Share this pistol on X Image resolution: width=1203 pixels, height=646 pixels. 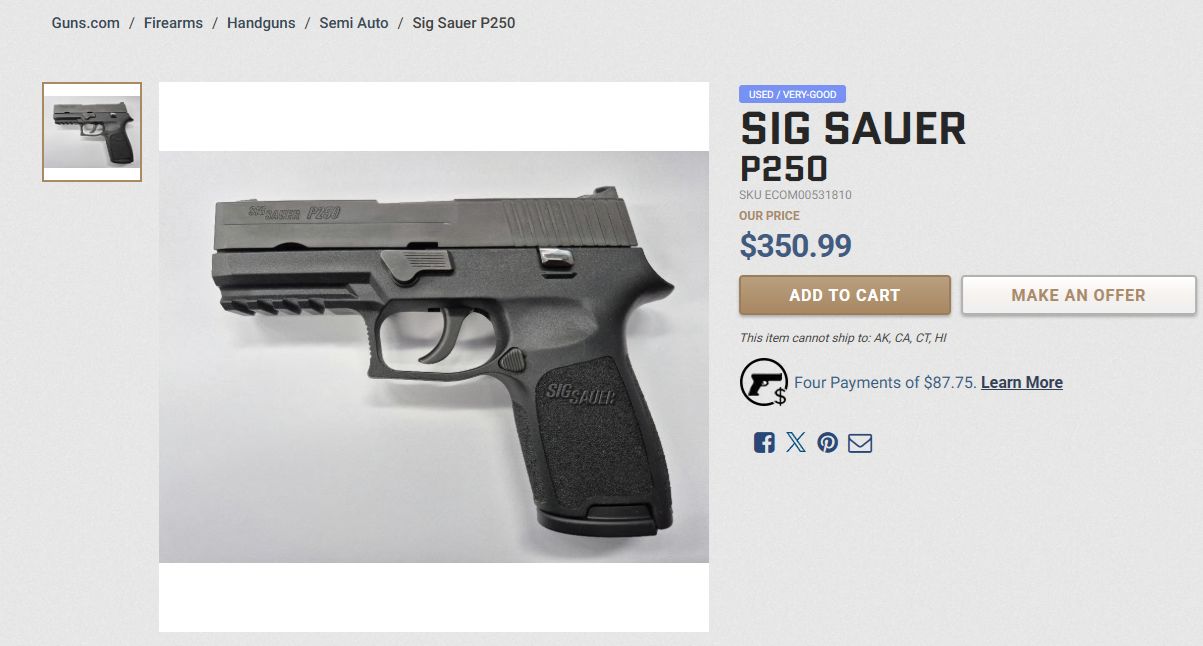click(x=796, y=443)
